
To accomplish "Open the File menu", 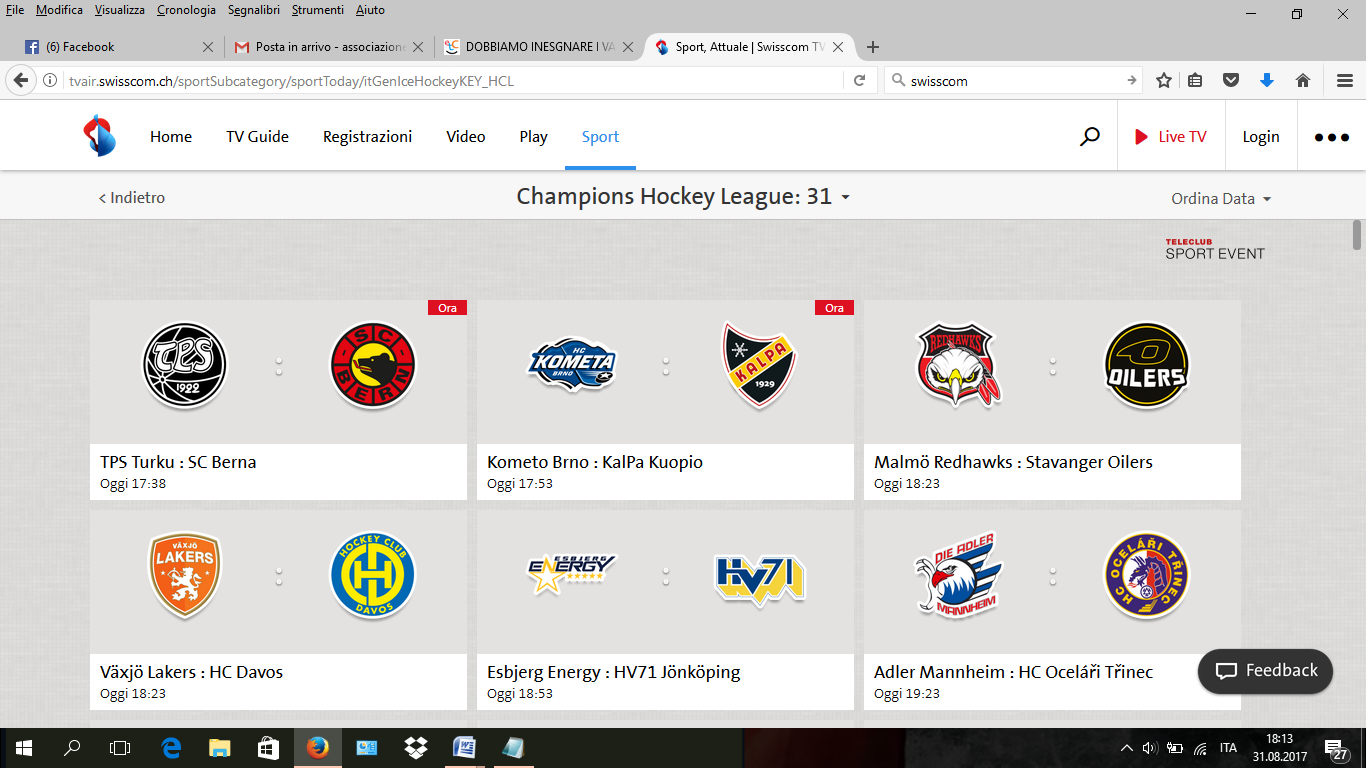I will pyautogui.click(x=15, y=10).
